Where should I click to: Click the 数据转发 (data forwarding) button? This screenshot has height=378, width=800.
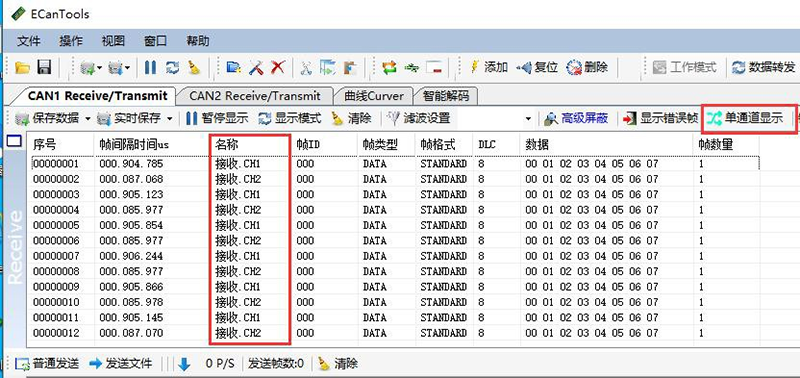(x=764, y=67)
